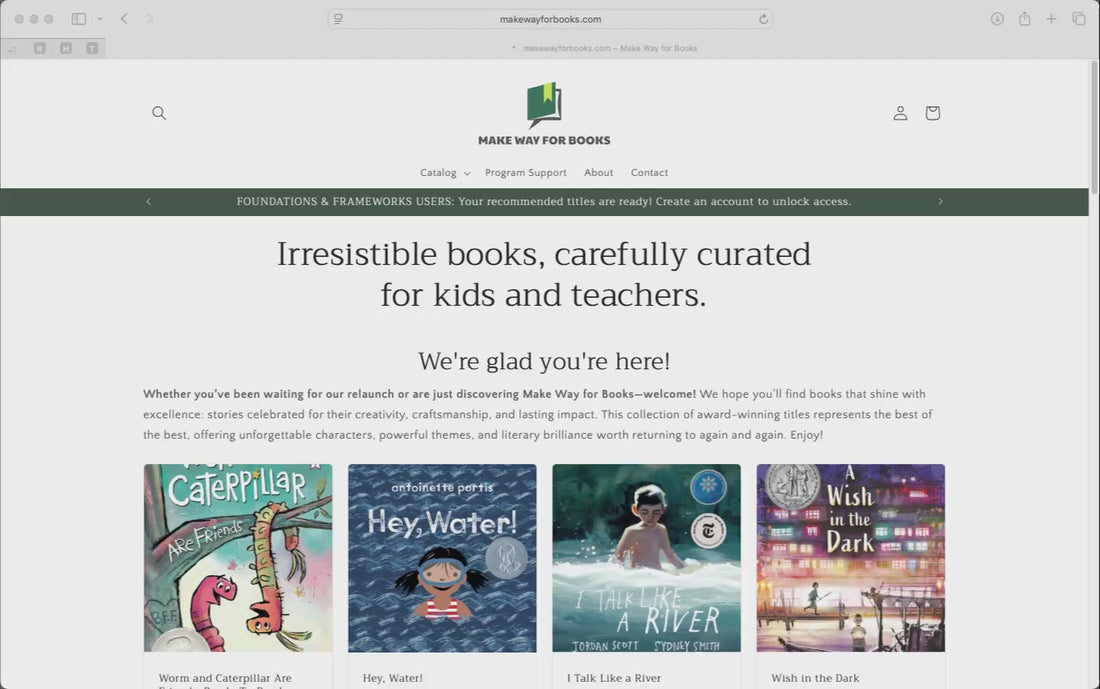Open the Wish in the Dark book cover

[850, 558]
